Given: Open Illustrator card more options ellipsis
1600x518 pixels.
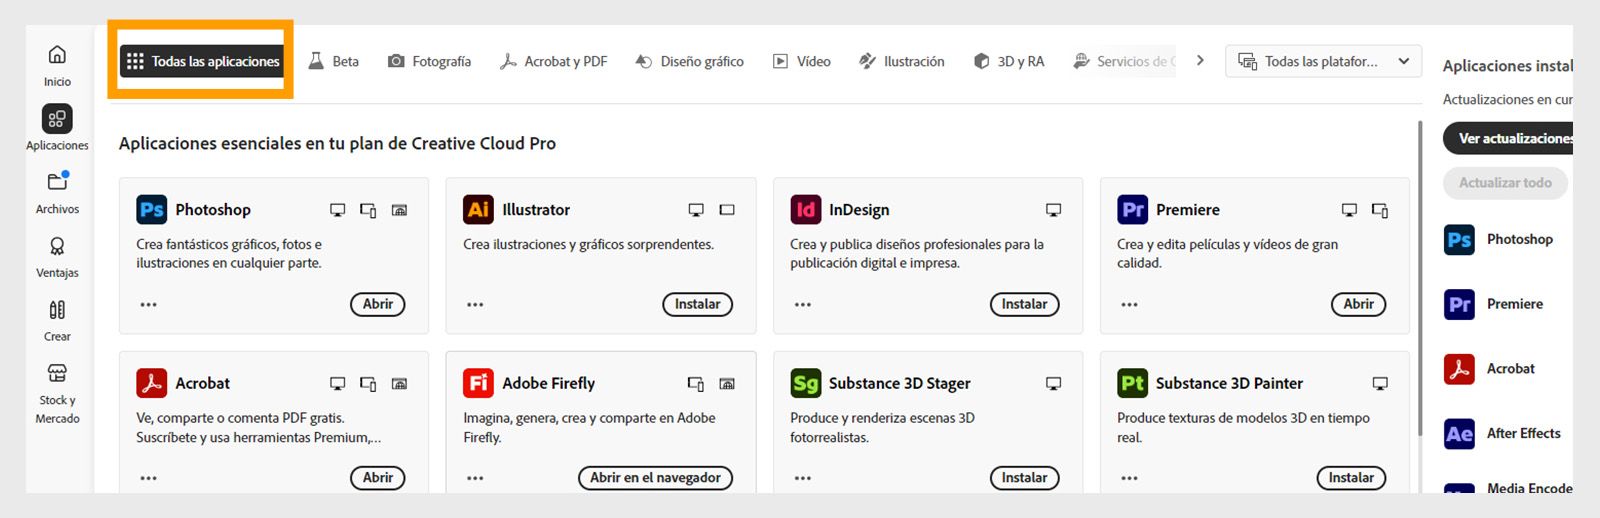Looking at the screenshot, I should pos(475,304).
